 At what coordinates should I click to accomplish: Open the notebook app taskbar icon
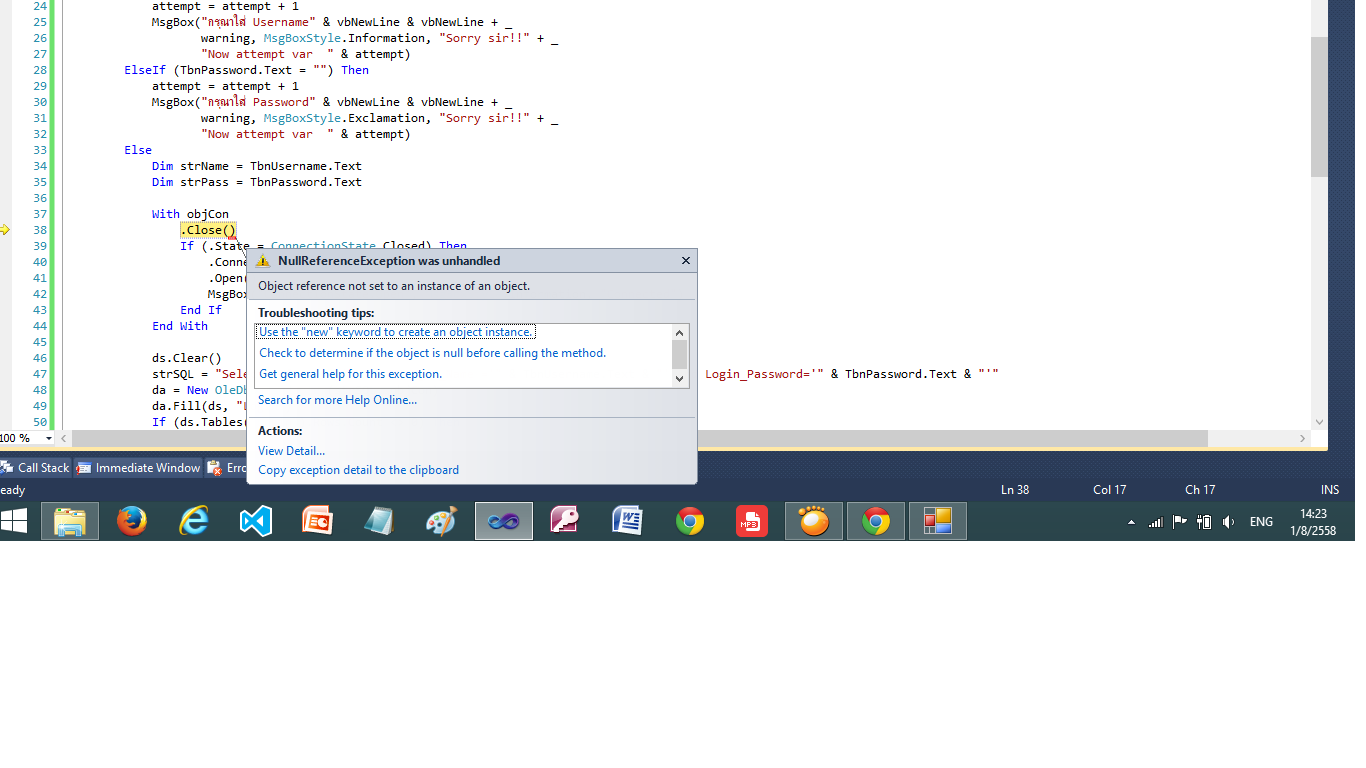(x=380, y=521)
